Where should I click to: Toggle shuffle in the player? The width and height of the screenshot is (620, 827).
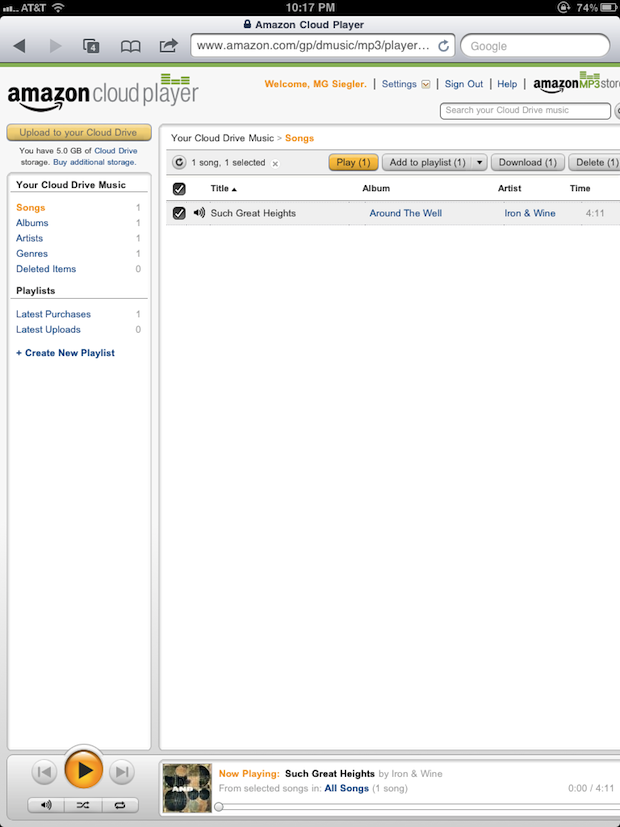coord(83,805)
